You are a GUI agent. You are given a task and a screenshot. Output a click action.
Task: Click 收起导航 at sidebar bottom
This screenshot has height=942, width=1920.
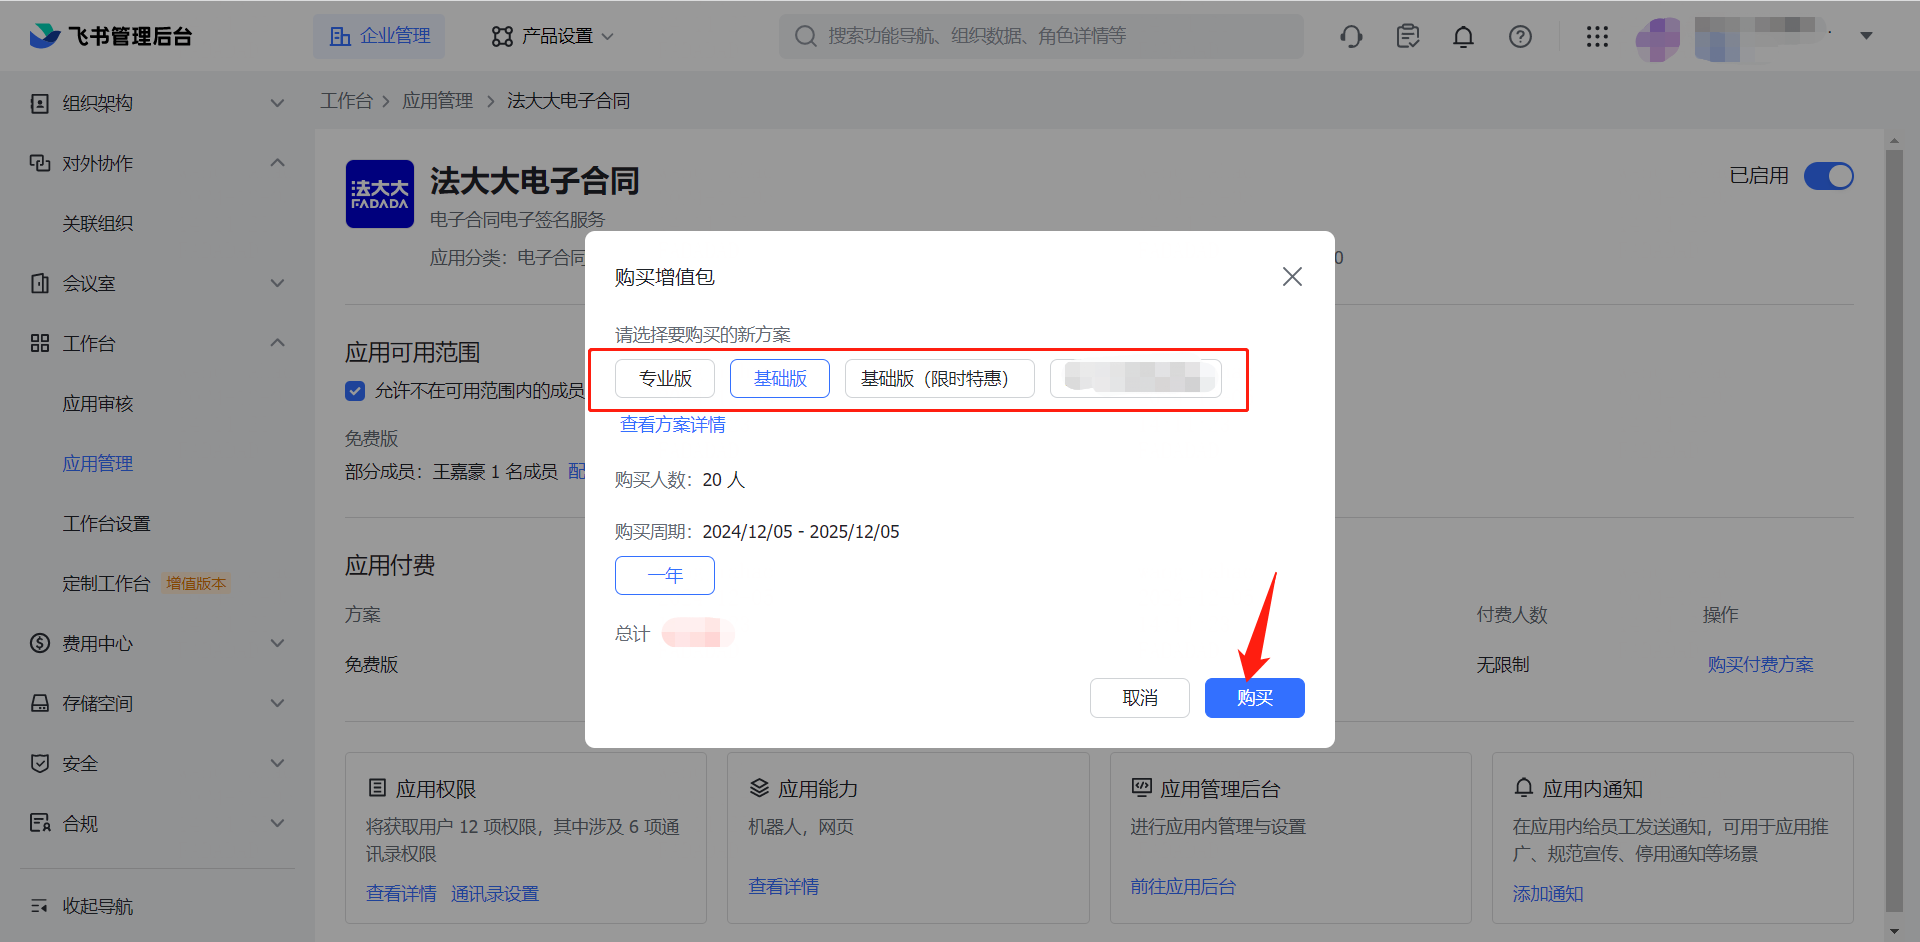point(98,906)
